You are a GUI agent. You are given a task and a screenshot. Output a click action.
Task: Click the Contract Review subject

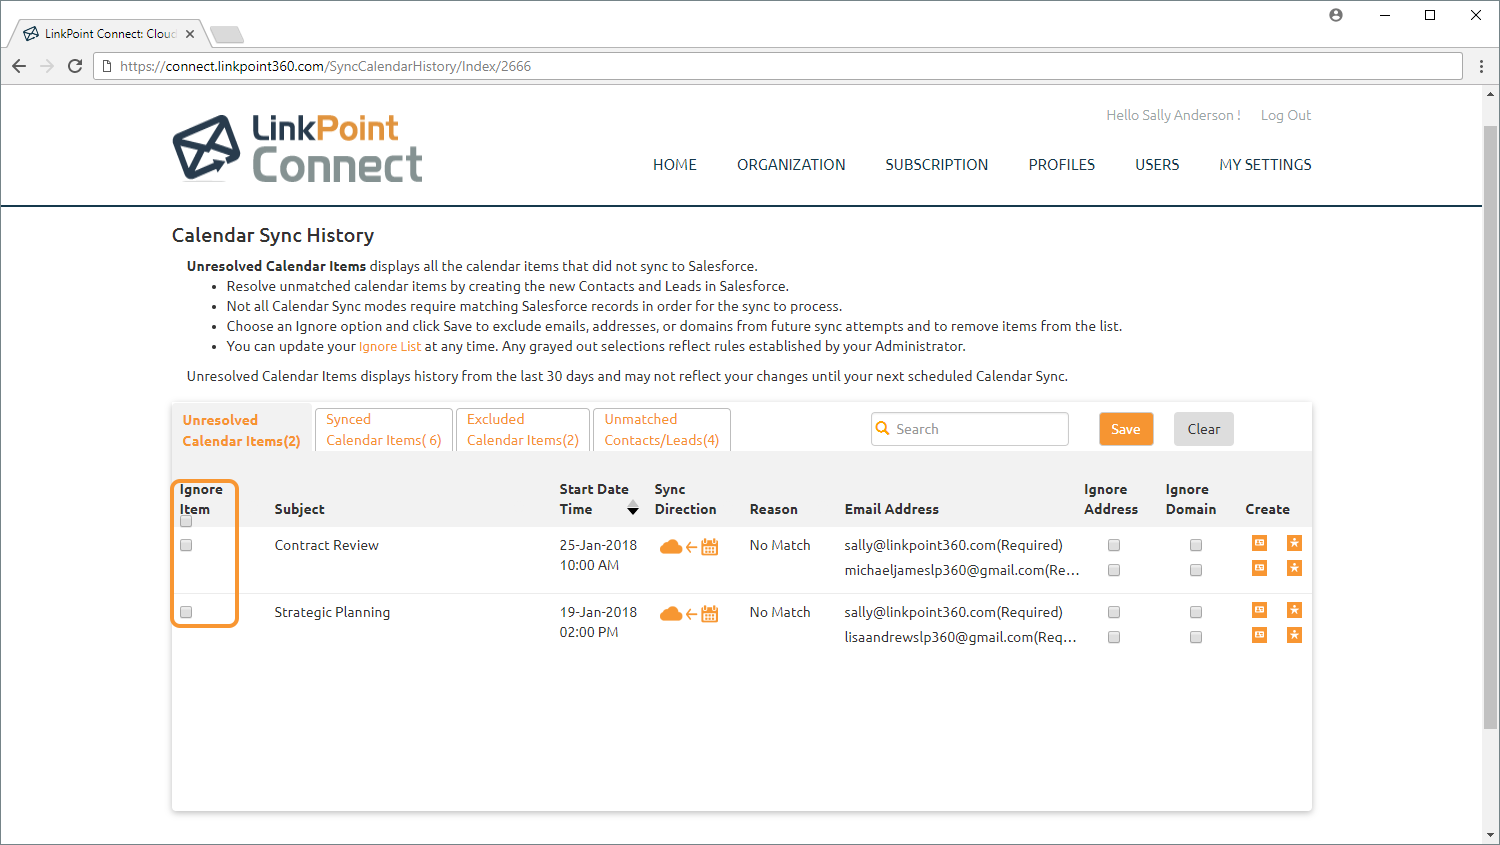326,545
